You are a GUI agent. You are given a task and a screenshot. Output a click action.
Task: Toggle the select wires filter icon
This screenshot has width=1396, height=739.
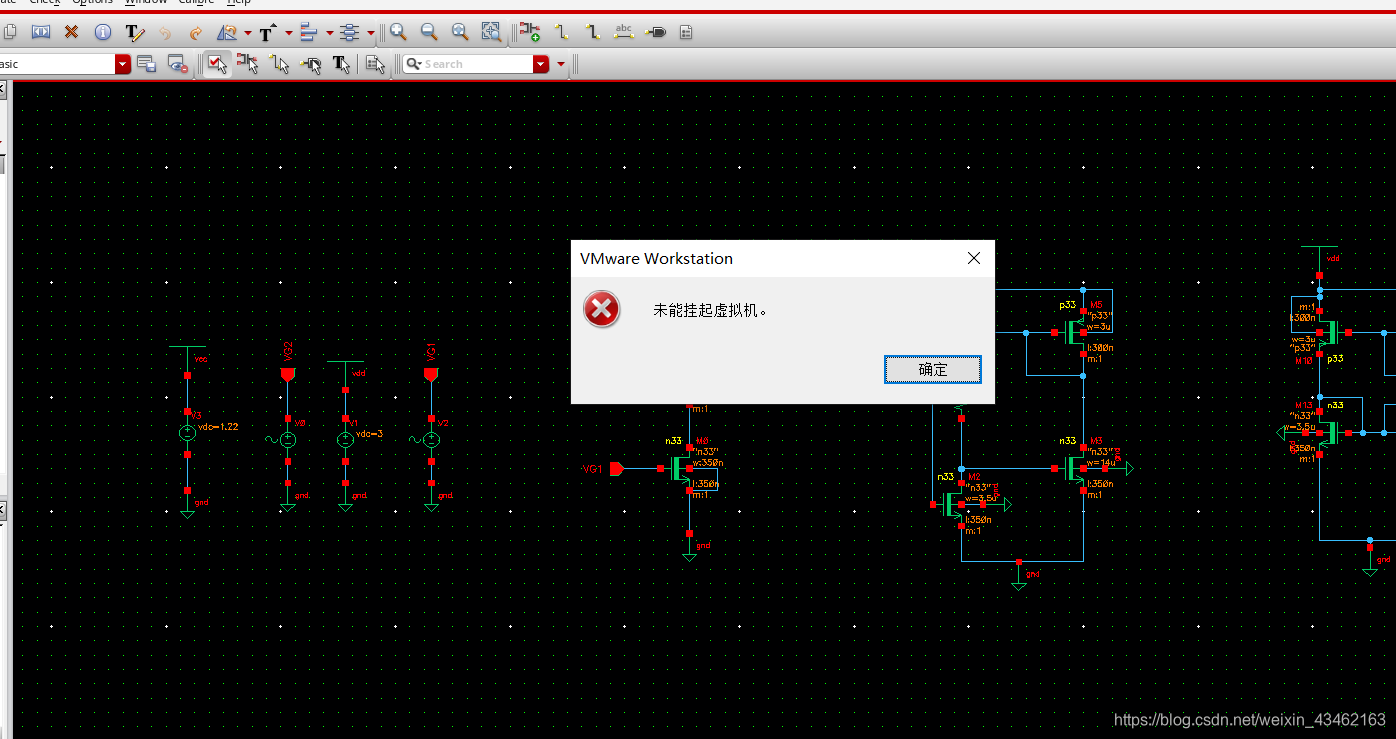(x=279, y=64)
